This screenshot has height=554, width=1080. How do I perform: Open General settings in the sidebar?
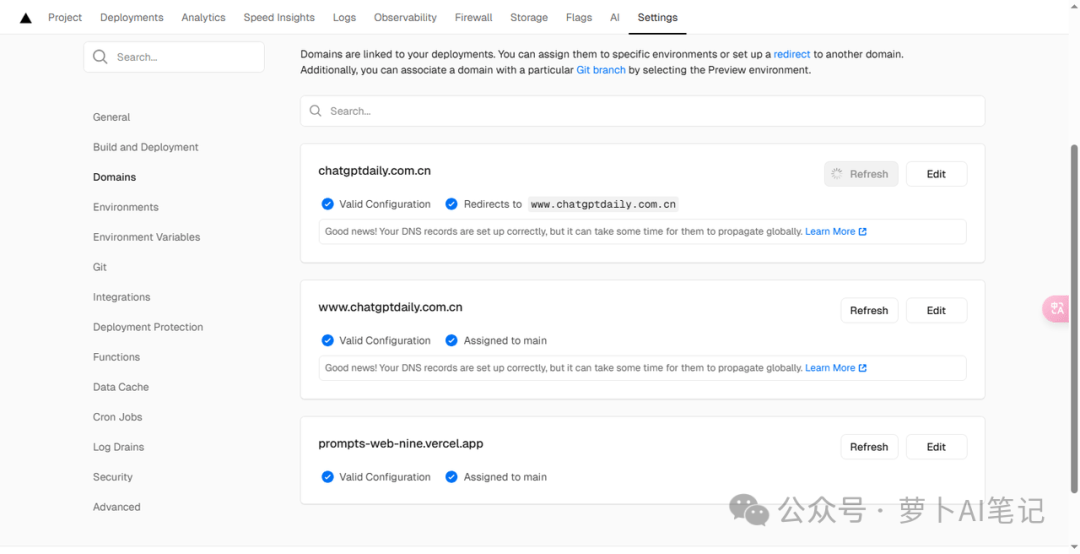coord(112,117)
